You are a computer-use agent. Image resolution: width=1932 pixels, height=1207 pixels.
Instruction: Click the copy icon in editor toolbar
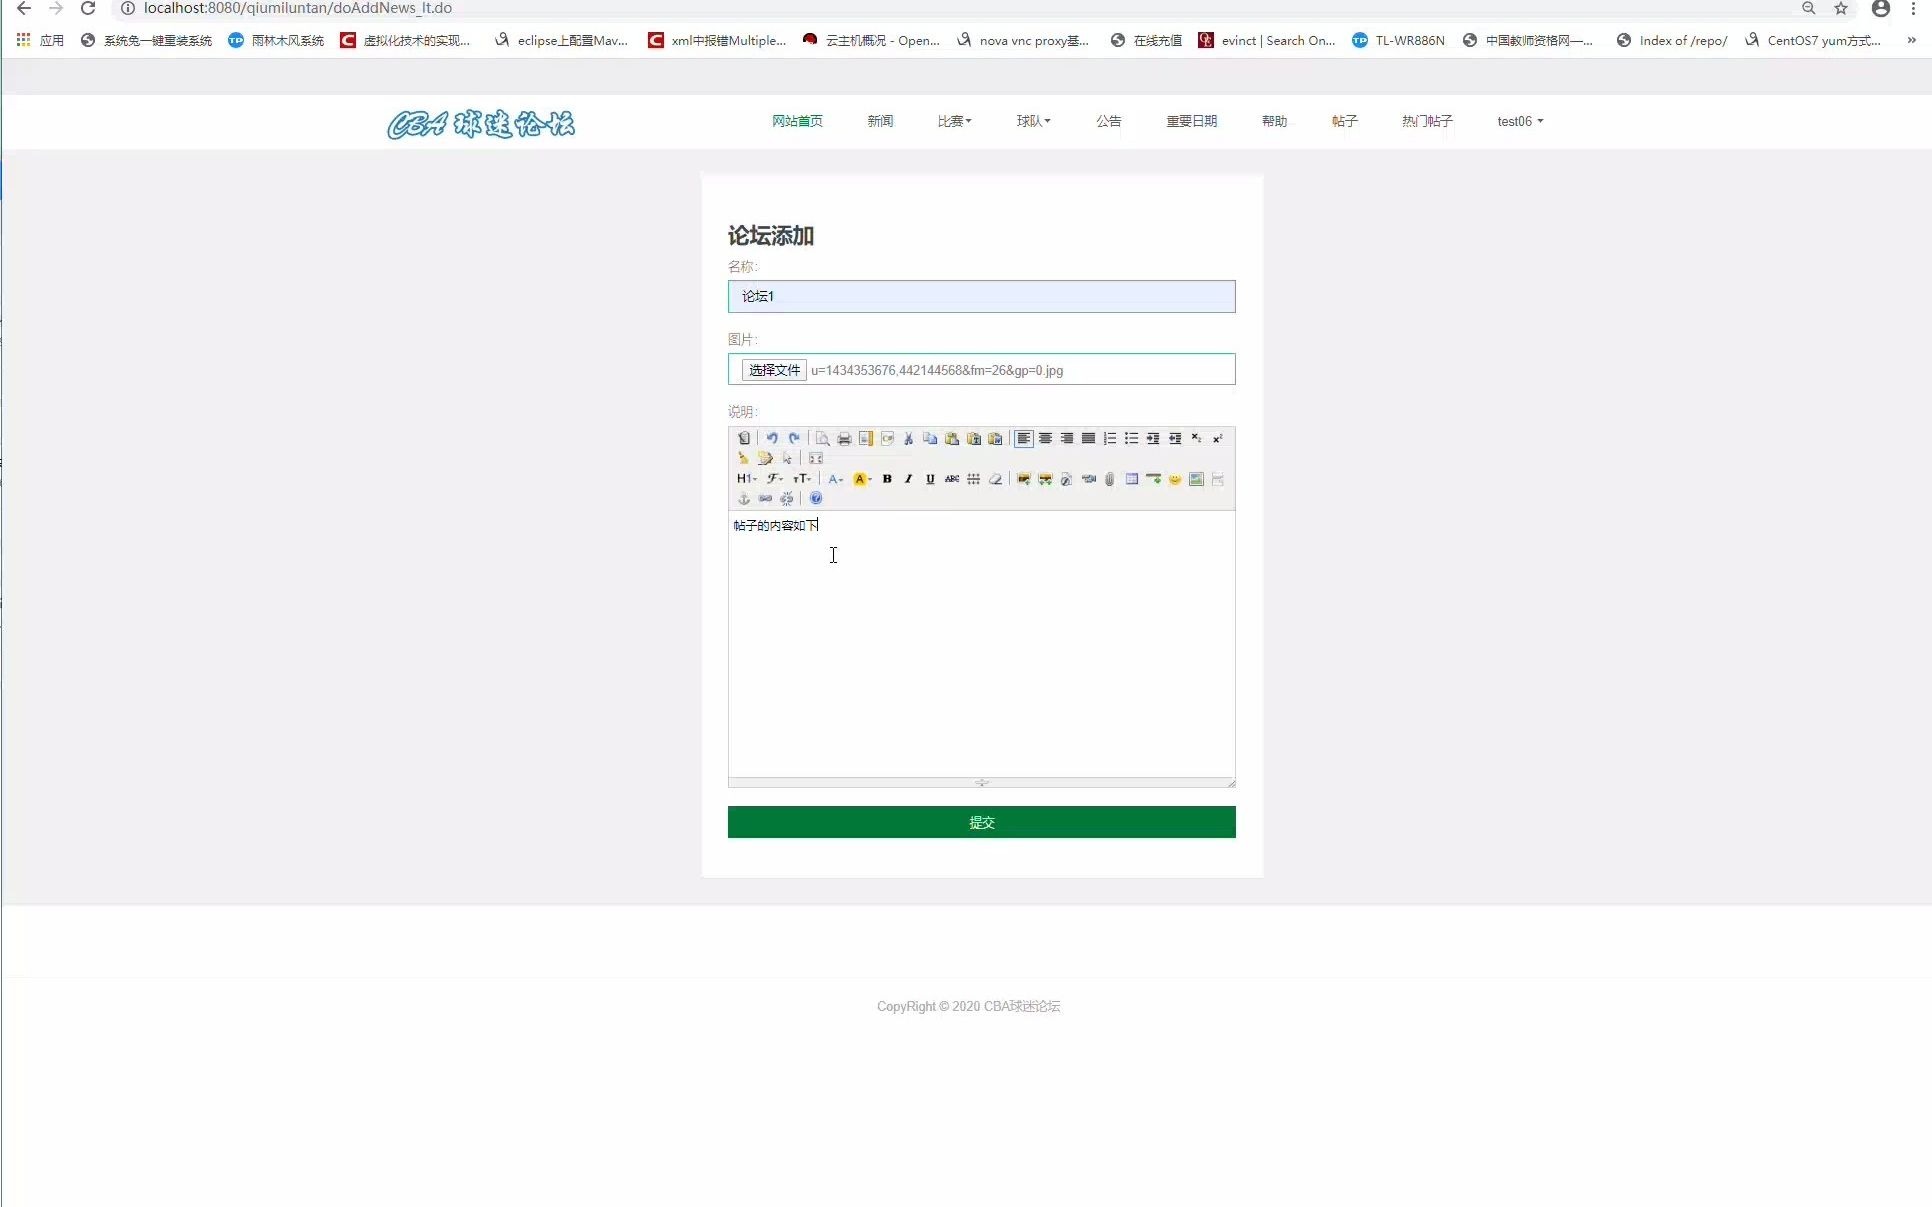pyautogui.click(x=930, y=438)
